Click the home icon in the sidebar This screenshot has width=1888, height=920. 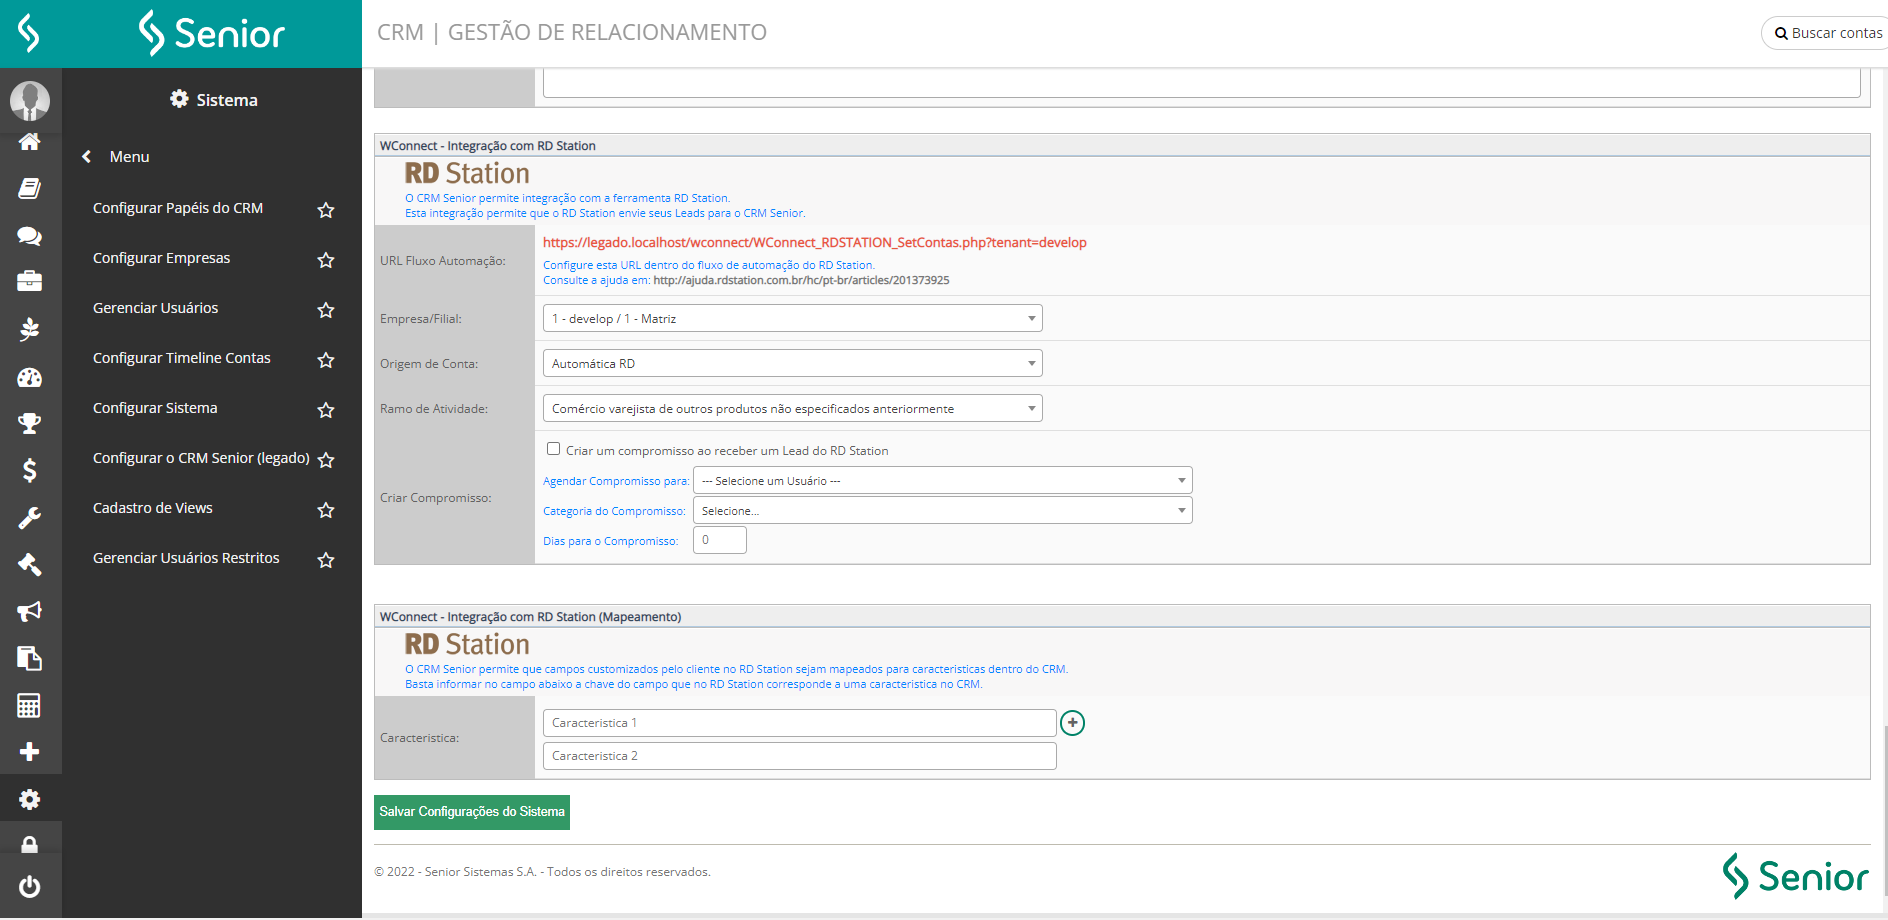click(x=30, y=142)
